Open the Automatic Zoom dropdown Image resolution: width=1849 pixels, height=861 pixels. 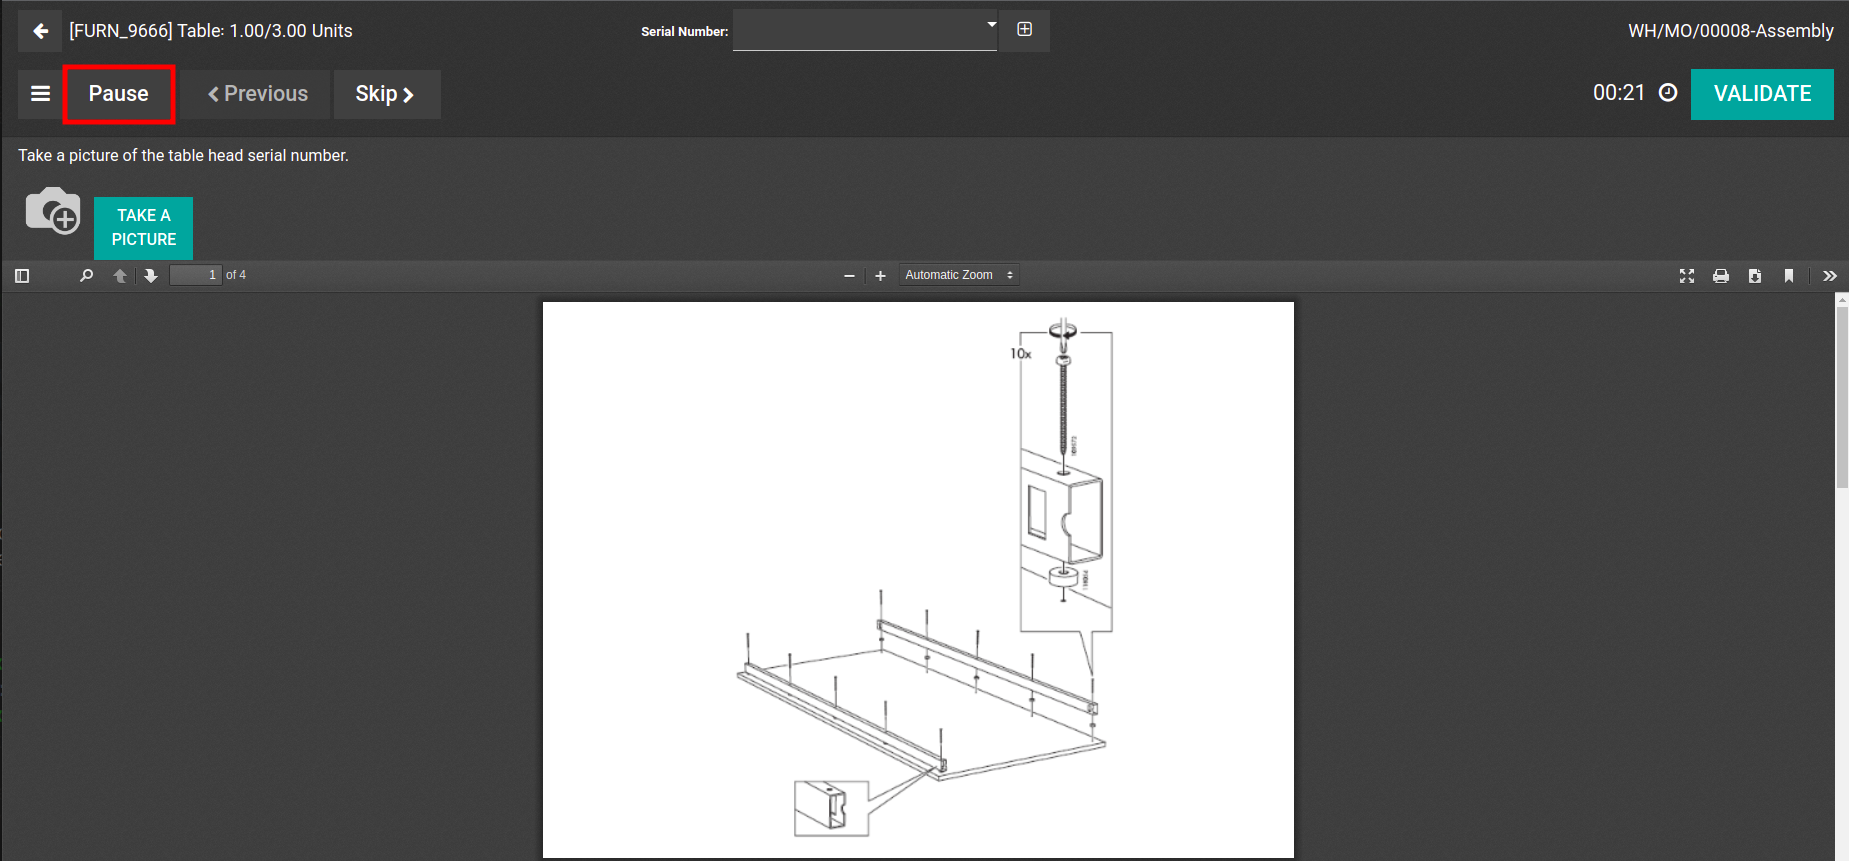[x=958, y=275]
